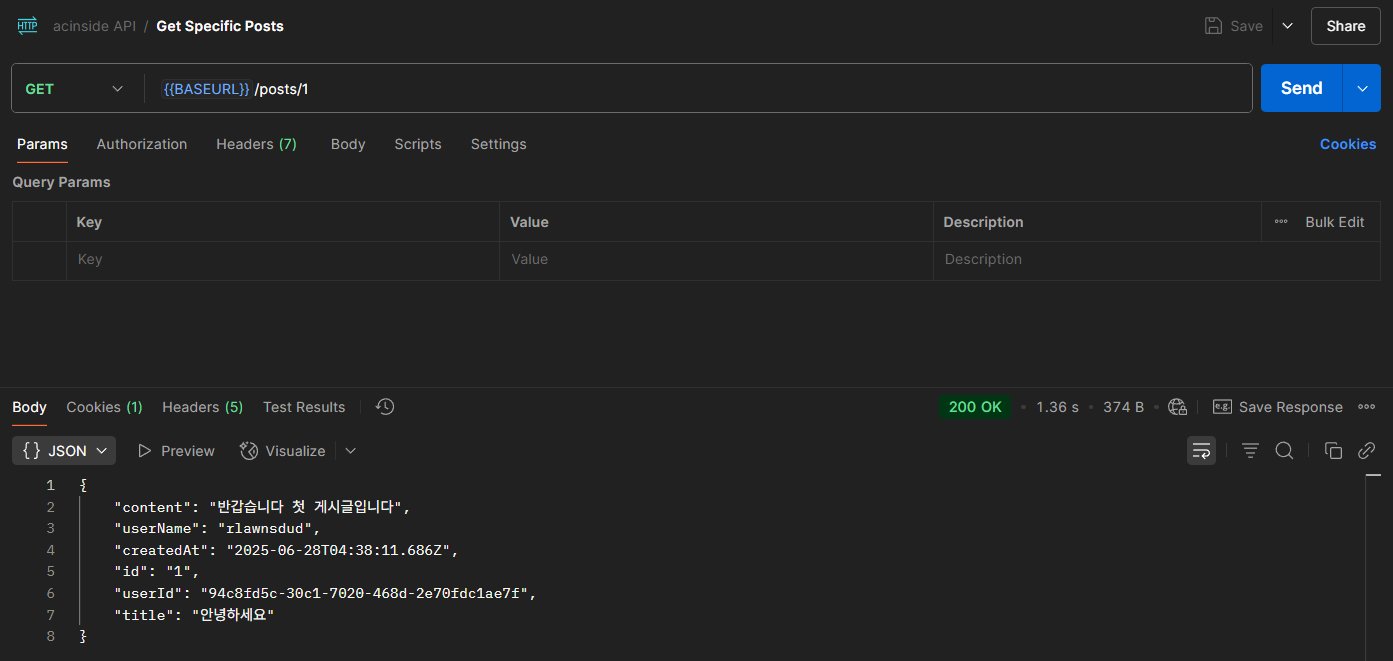
Task: Open the JSON format dropdown
Action: [64, 451]
